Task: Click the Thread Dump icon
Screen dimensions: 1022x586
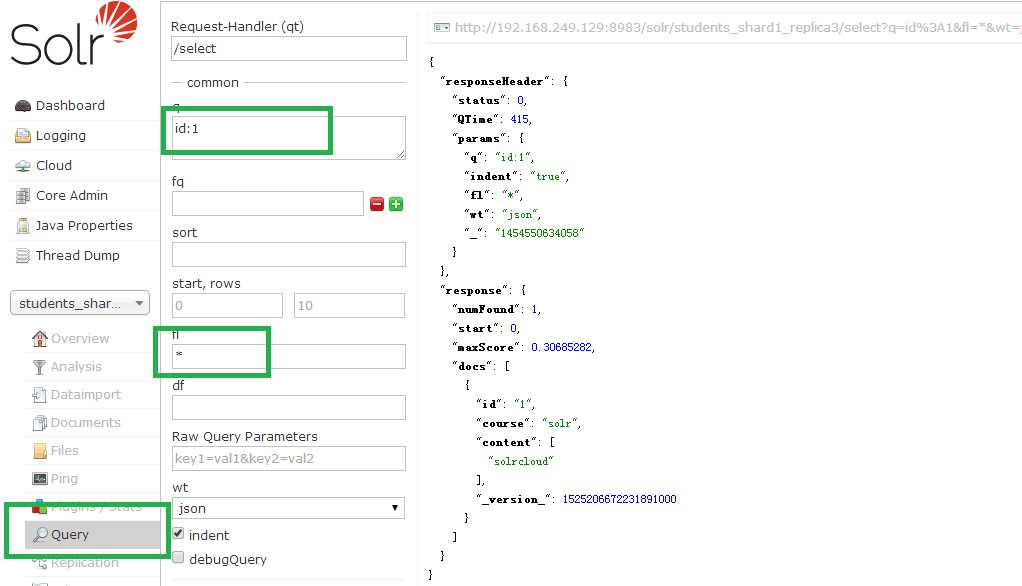Action: (x=23, y=256)
